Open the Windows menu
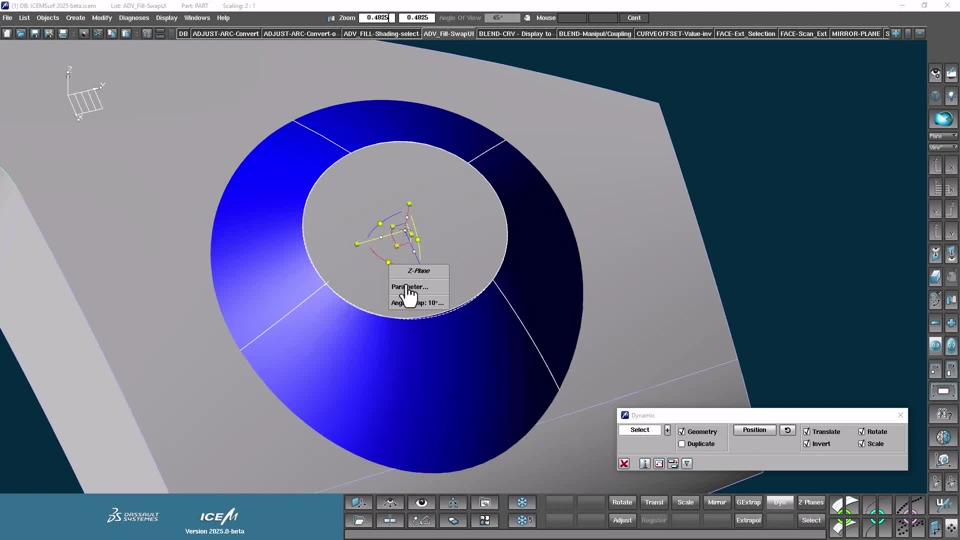The image size is (960, 540). pos(197,18)
